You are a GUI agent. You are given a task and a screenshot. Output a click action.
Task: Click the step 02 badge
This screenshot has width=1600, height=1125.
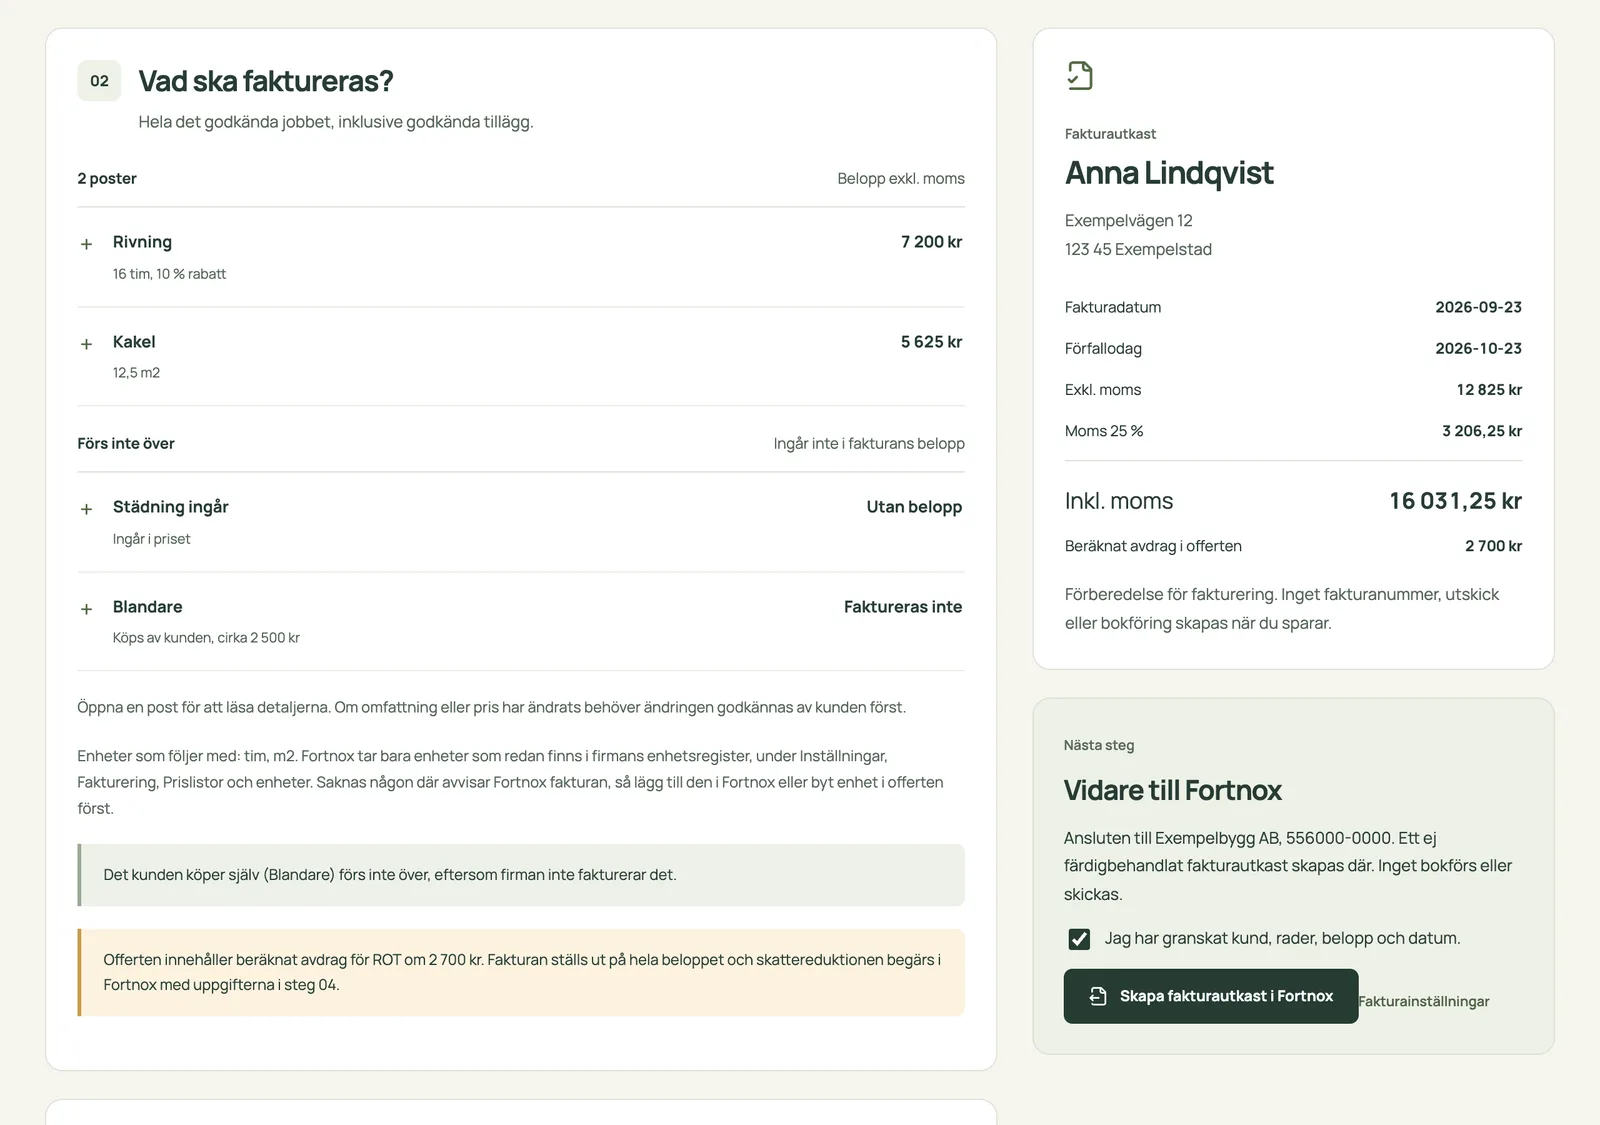pyautogui.click(x=99, y=81)
